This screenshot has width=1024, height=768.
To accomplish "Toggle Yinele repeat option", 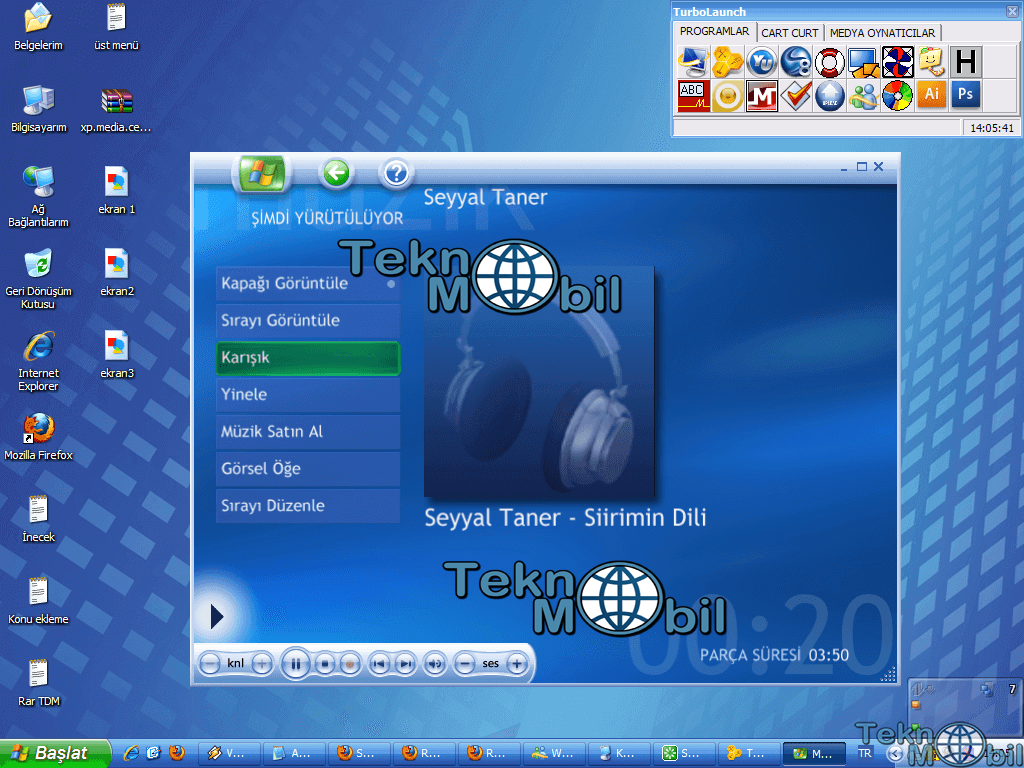I will (308, 394).
